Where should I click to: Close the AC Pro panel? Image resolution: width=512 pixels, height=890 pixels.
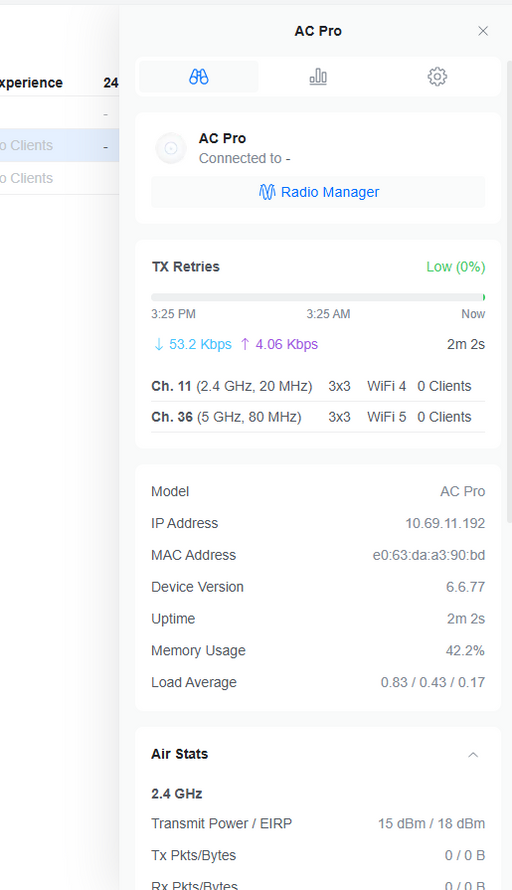pos(483,31)
